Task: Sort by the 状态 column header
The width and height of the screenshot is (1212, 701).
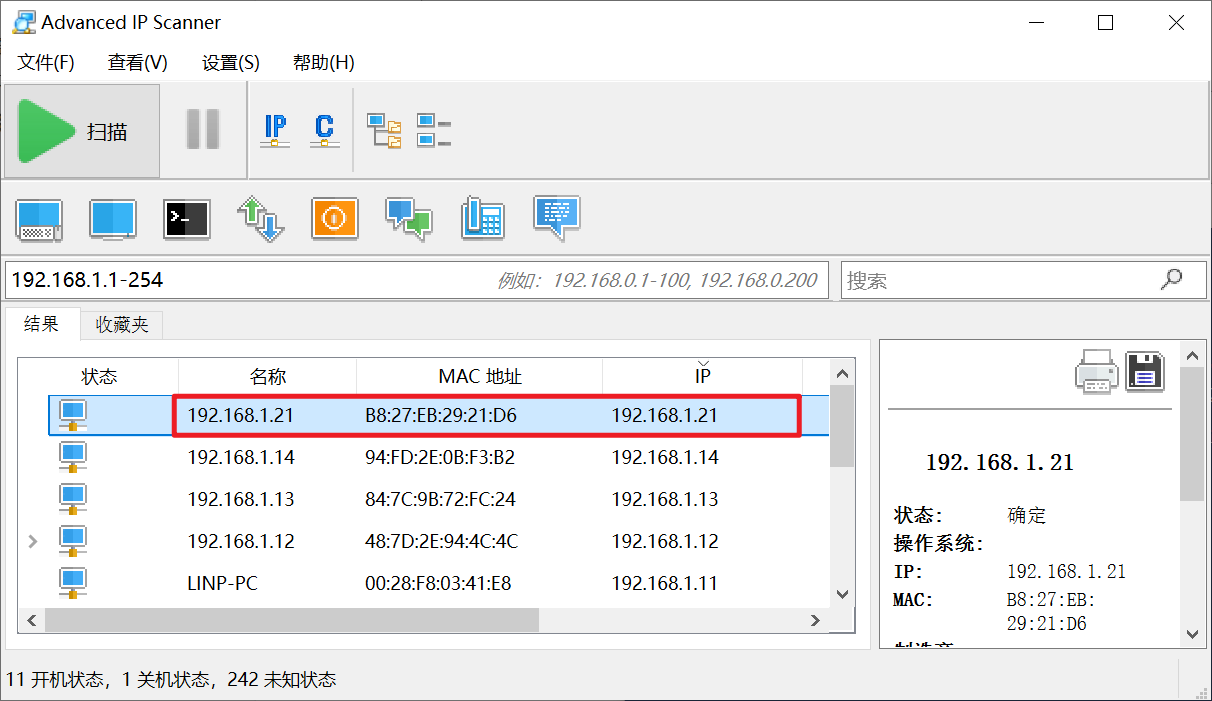Action: pyautogui.click(x=99, y=376)
